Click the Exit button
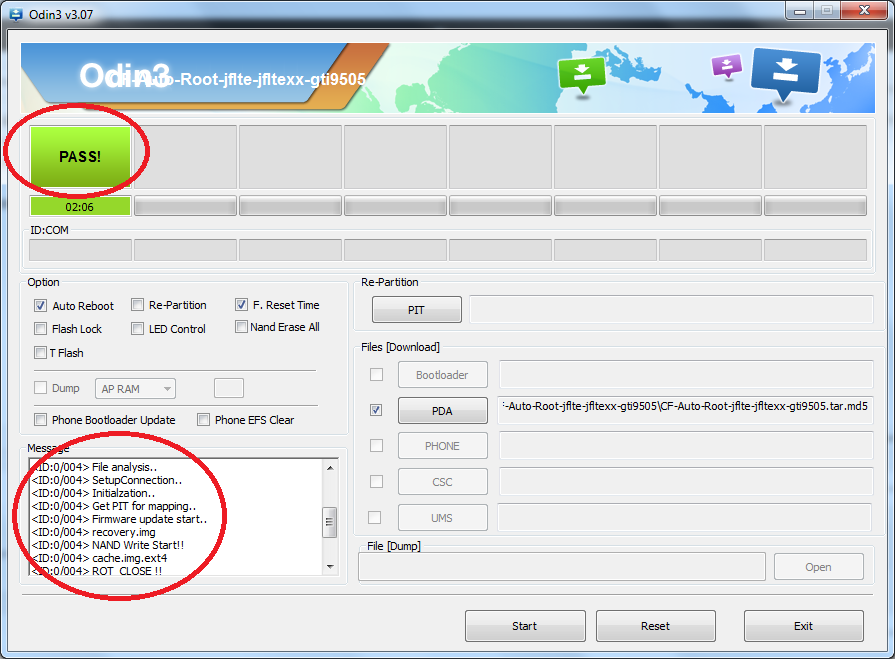 (x=803, y=626)
